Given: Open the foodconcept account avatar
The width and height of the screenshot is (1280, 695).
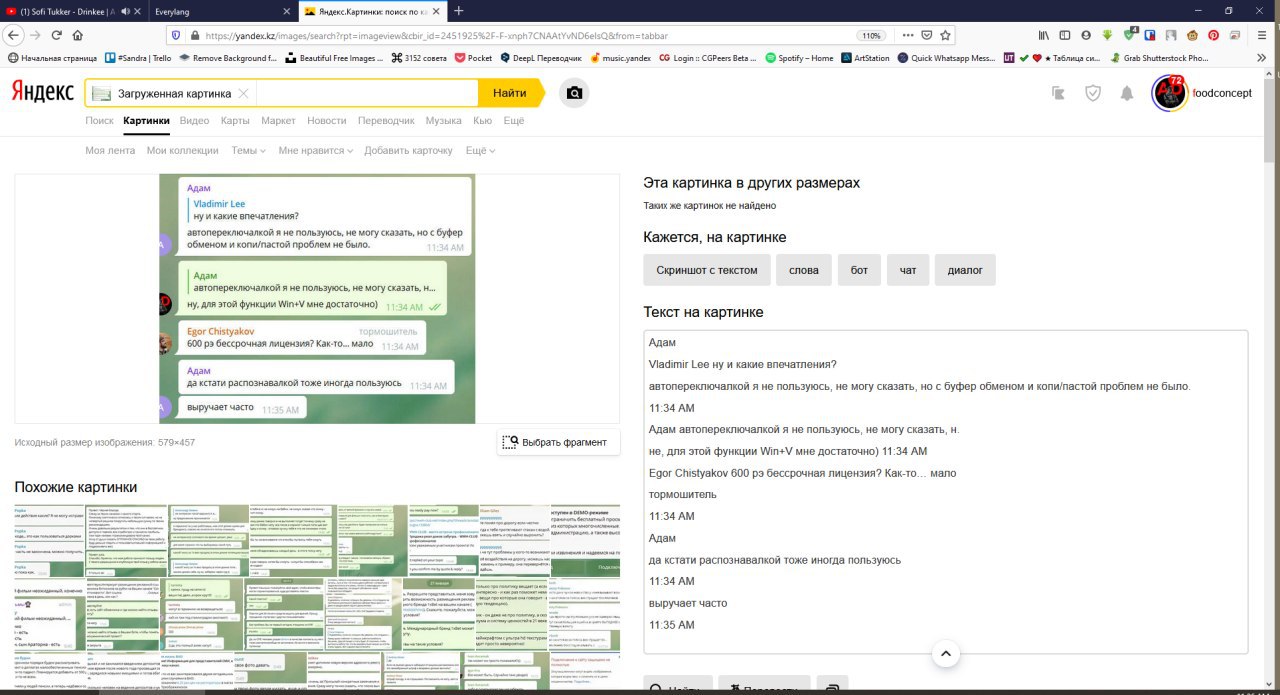Looking at the screenshot, I should point(1170,93).
